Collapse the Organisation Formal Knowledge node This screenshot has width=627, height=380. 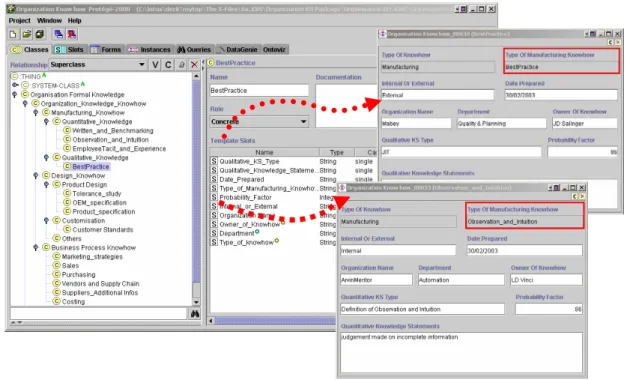15,95
